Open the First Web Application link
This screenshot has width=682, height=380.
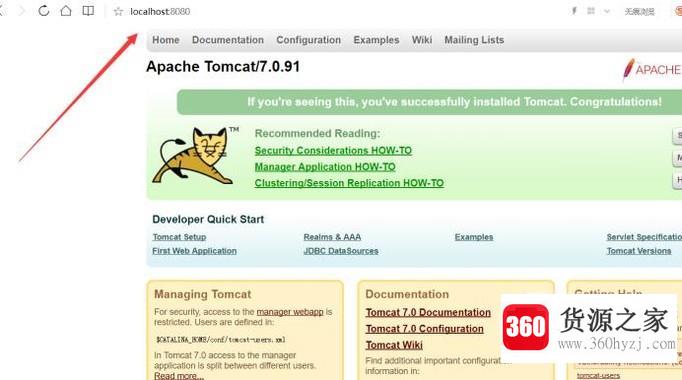194,251
